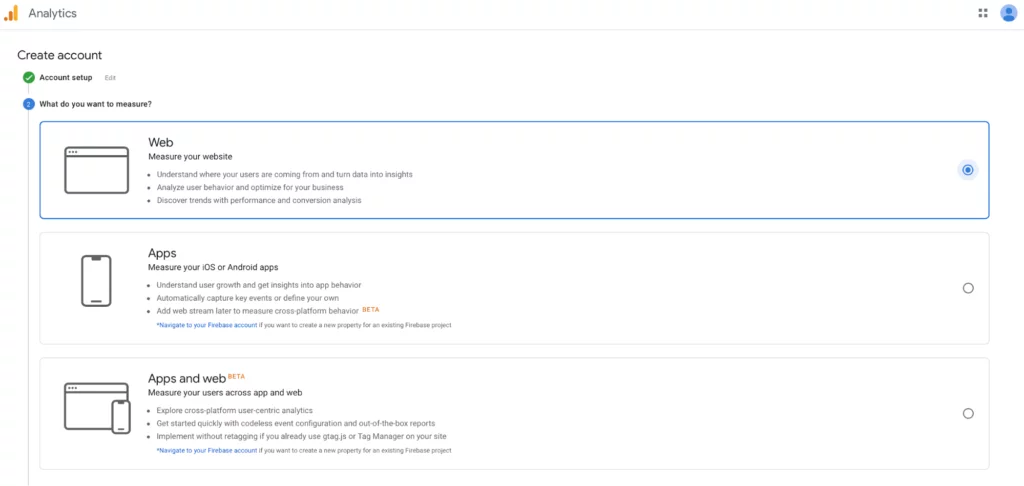Screen dimensions: 1024x486
Task: Click the Apps and web devices illustration
Action: 97,408
